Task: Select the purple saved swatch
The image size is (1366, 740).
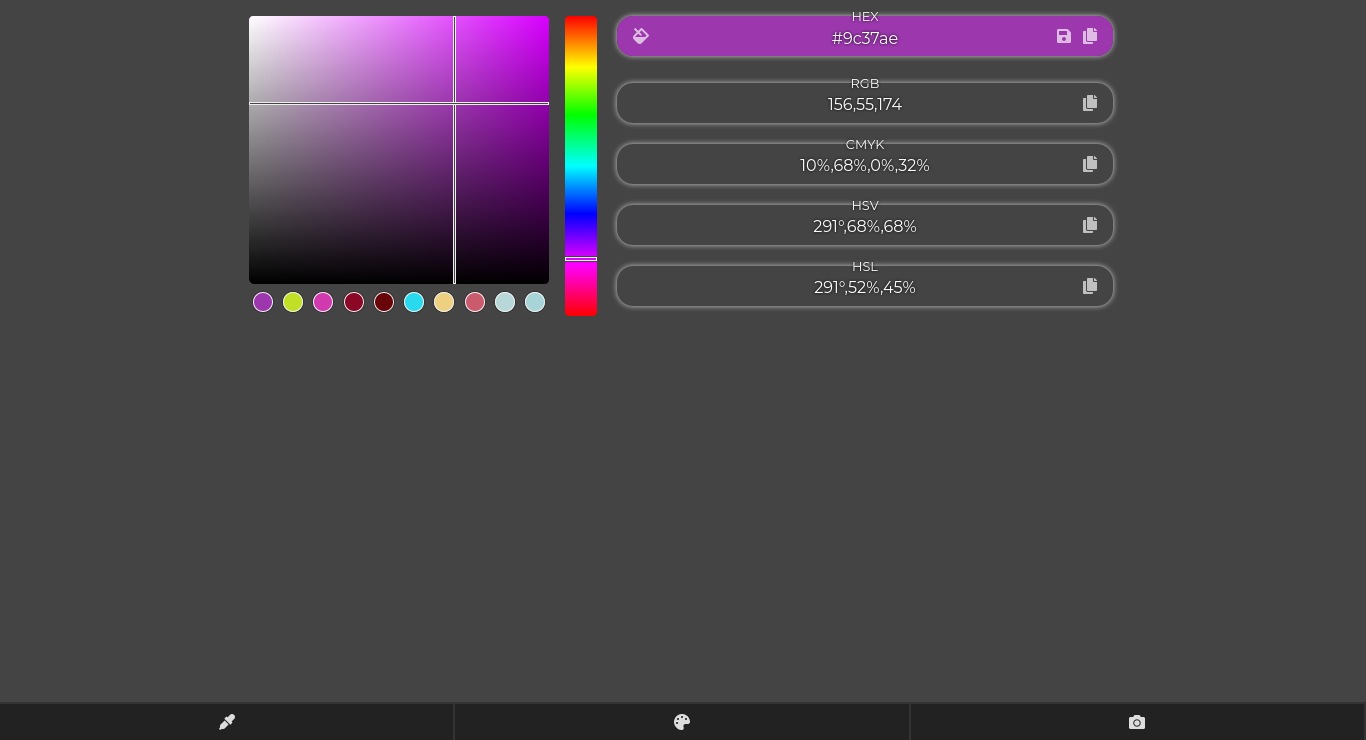Action: [x=263, y=301]
